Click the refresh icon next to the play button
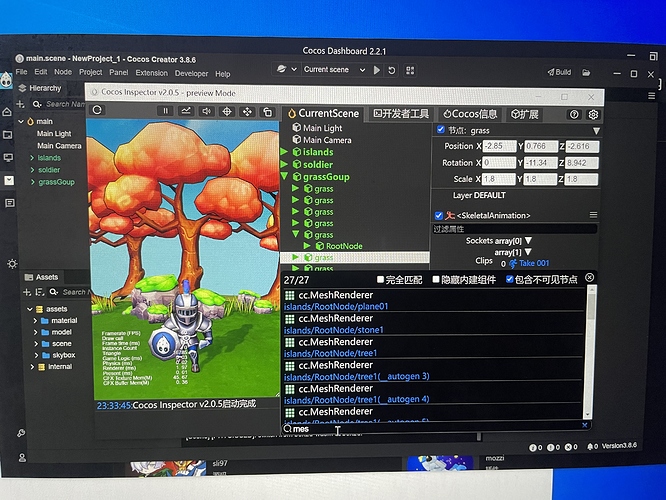This screenshot has width=666, height=500. pos(392,70)
